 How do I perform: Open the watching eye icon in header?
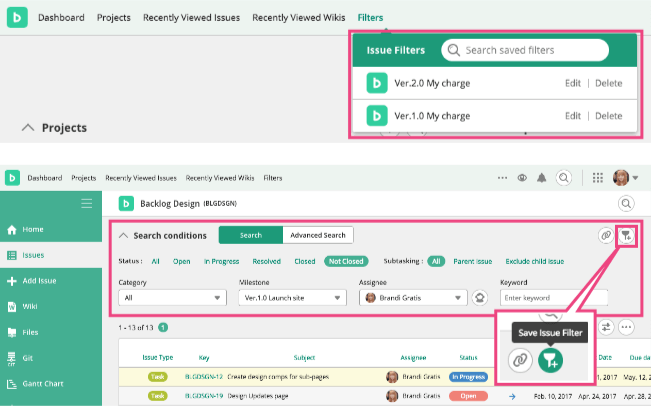point(522,178)
